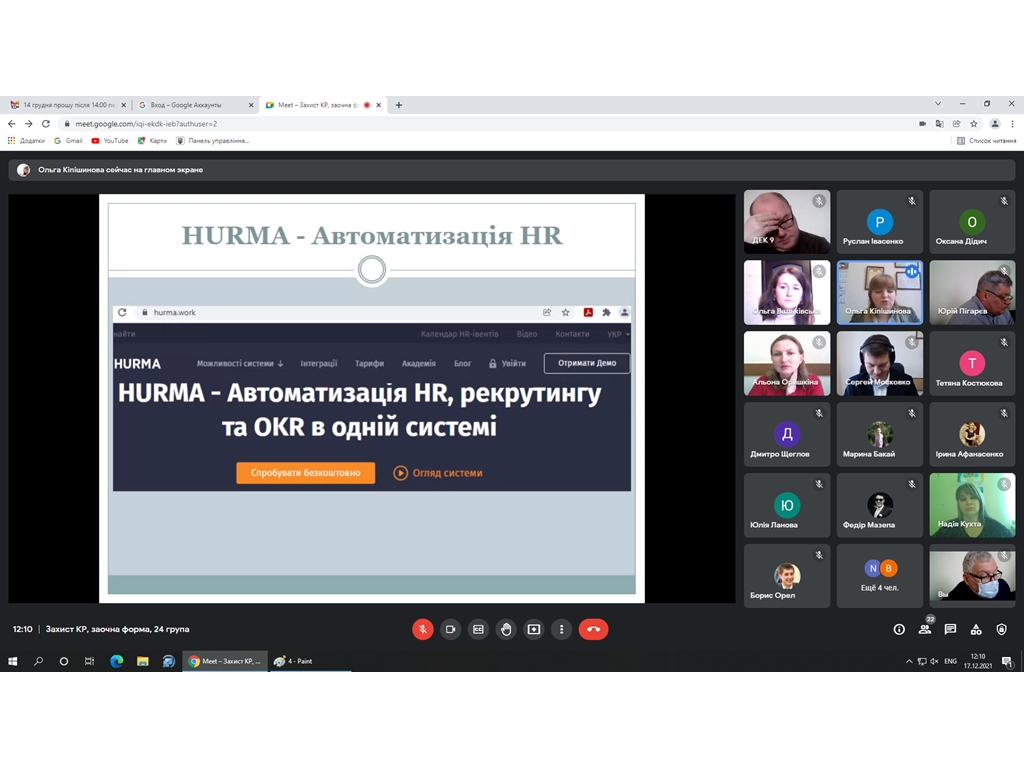Open Windows taskbar search
This screenshot has height=768, width=1024.
tap(39, 661)
